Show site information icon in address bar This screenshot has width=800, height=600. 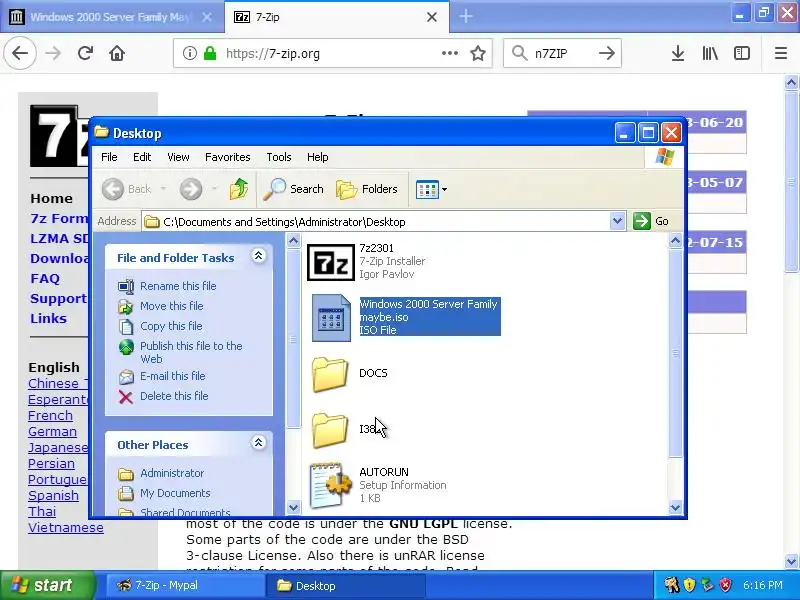(x=189, y=53)
